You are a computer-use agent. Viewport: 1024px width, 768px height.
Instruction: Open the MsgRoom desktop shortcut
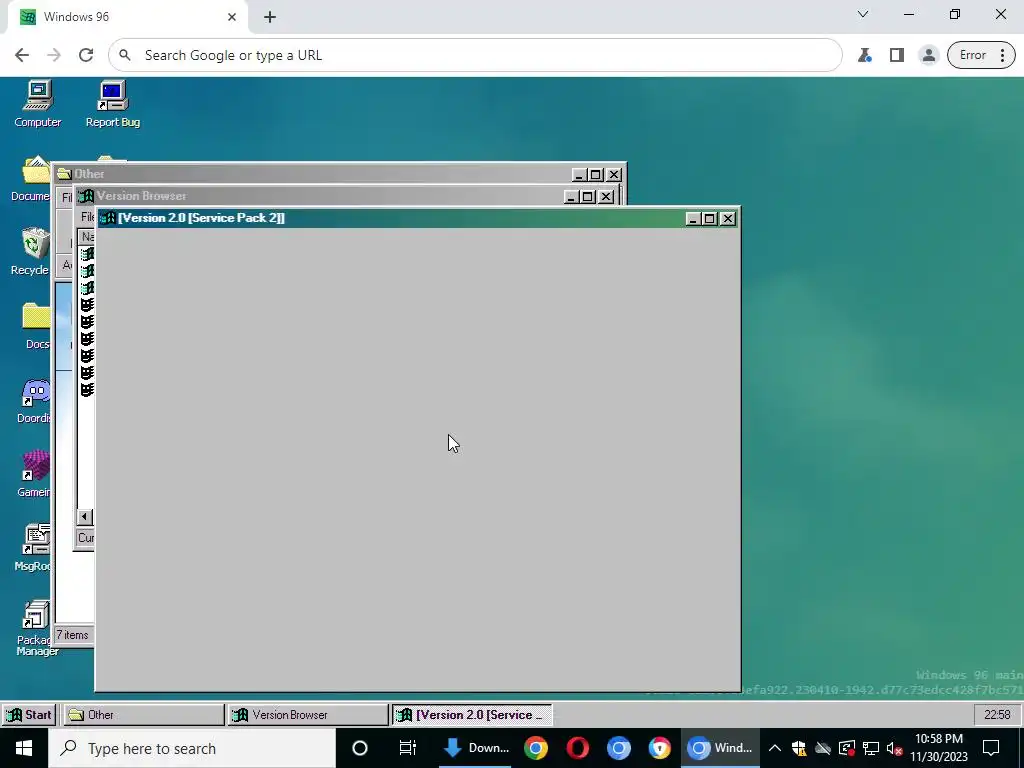click(x=35, y=549)
